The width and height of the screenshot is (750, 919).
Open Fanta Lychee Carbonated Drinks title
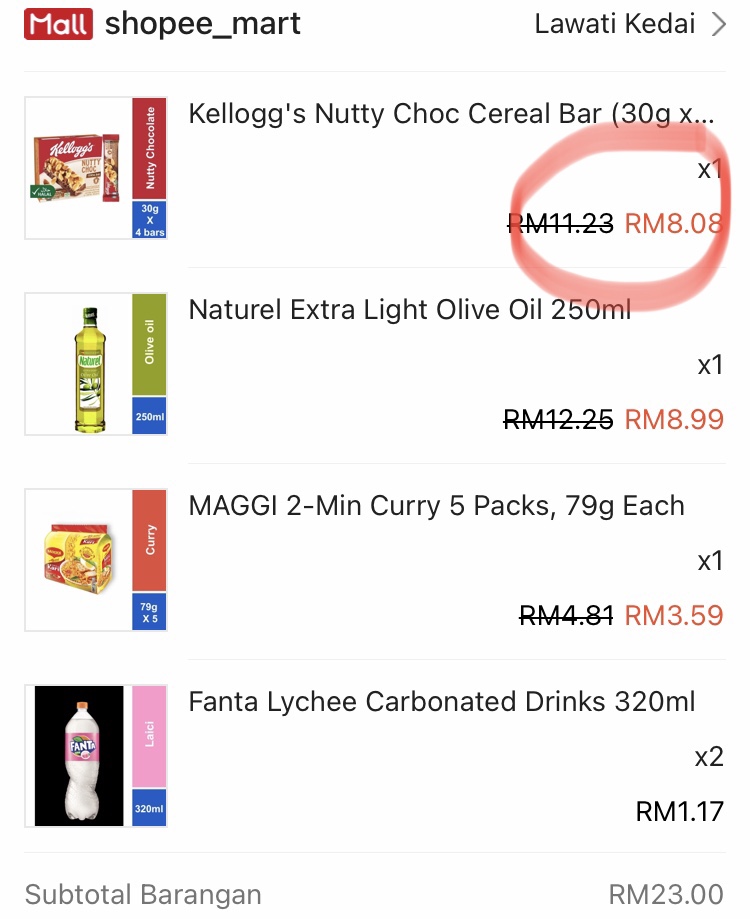(442, 702)
